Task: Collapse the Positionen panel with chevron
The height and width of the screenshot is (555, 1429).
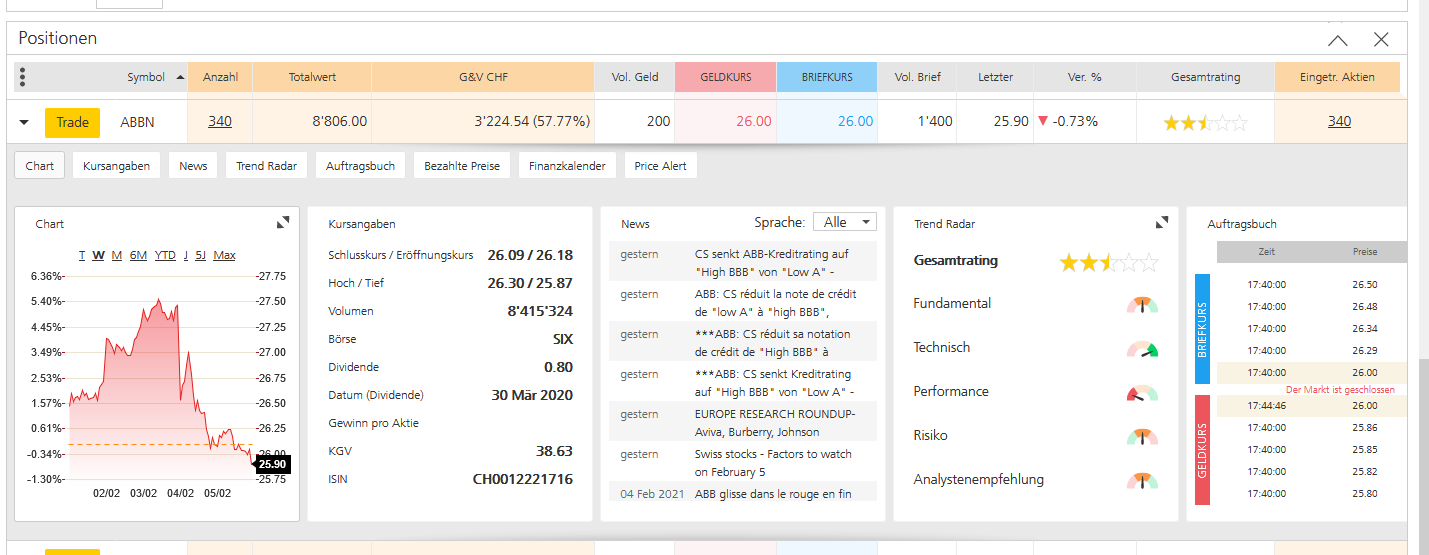Action: 1337,39
